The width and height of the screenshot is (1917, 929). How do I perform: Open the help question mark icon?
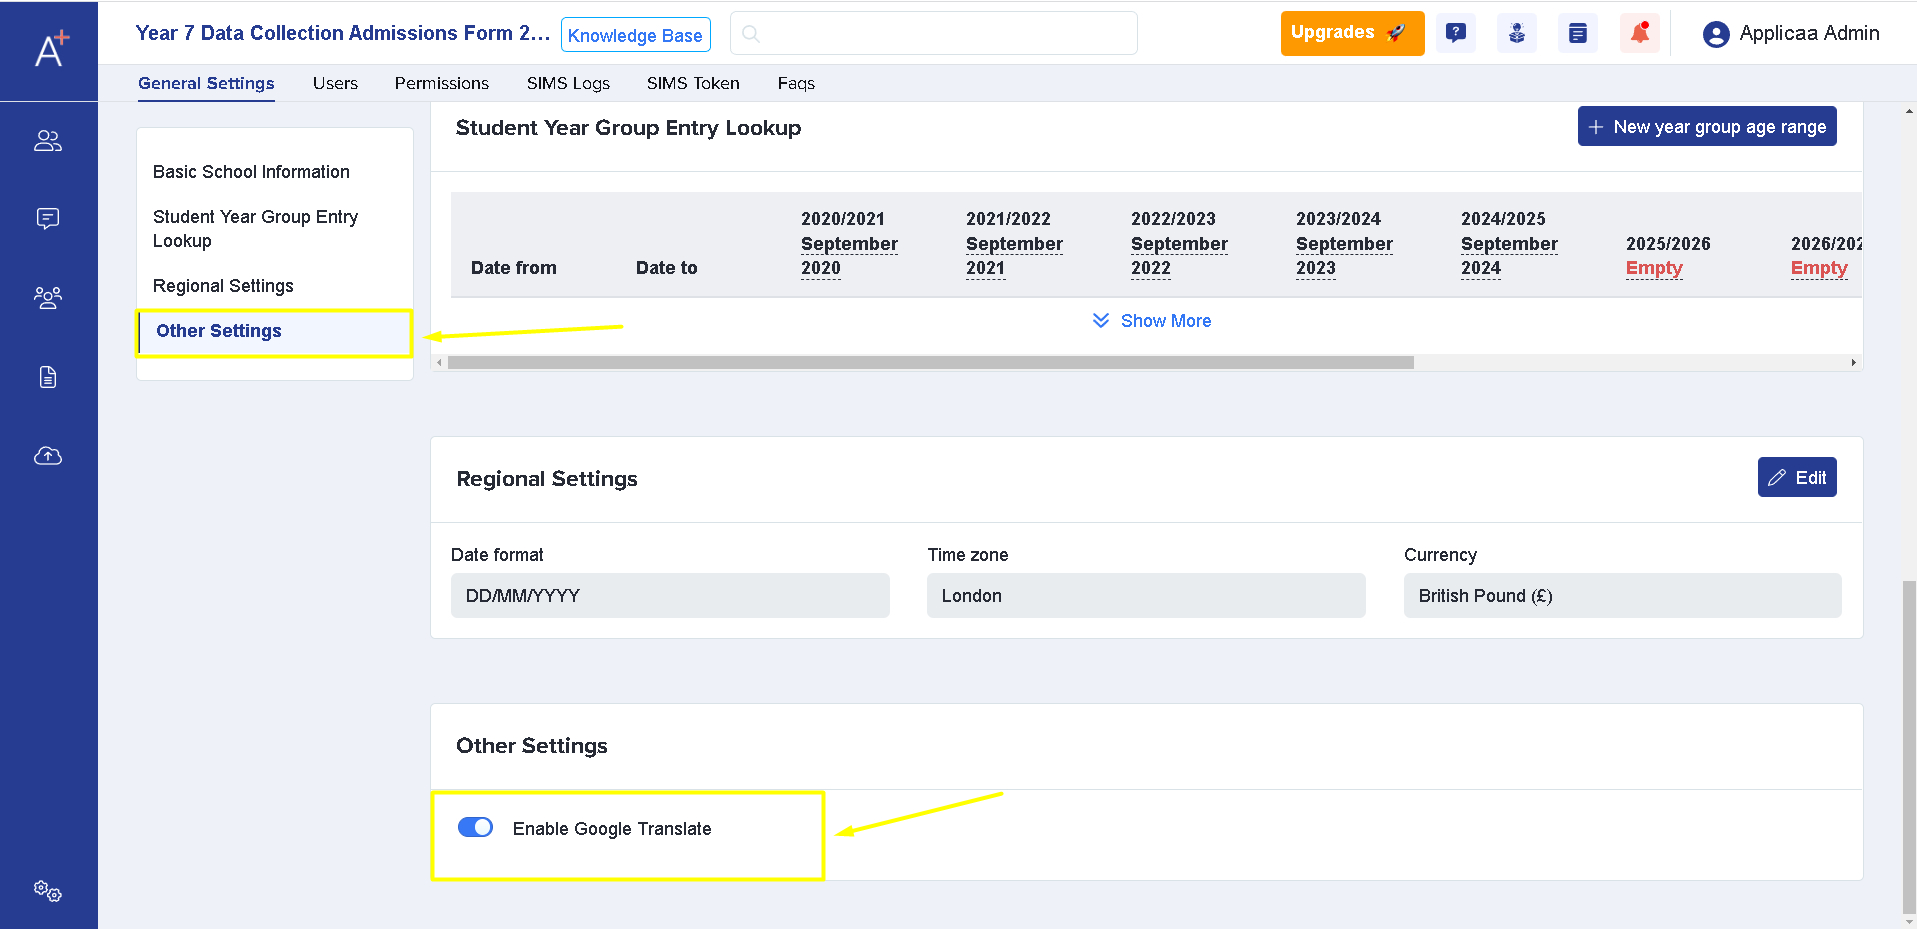(x=1456, y=33)
